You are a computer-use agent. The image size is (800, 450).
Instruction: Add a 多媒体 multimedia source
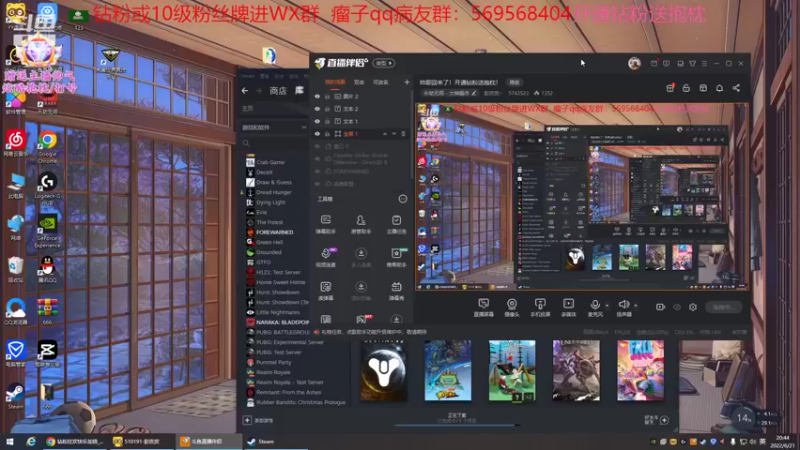(568, 308)
